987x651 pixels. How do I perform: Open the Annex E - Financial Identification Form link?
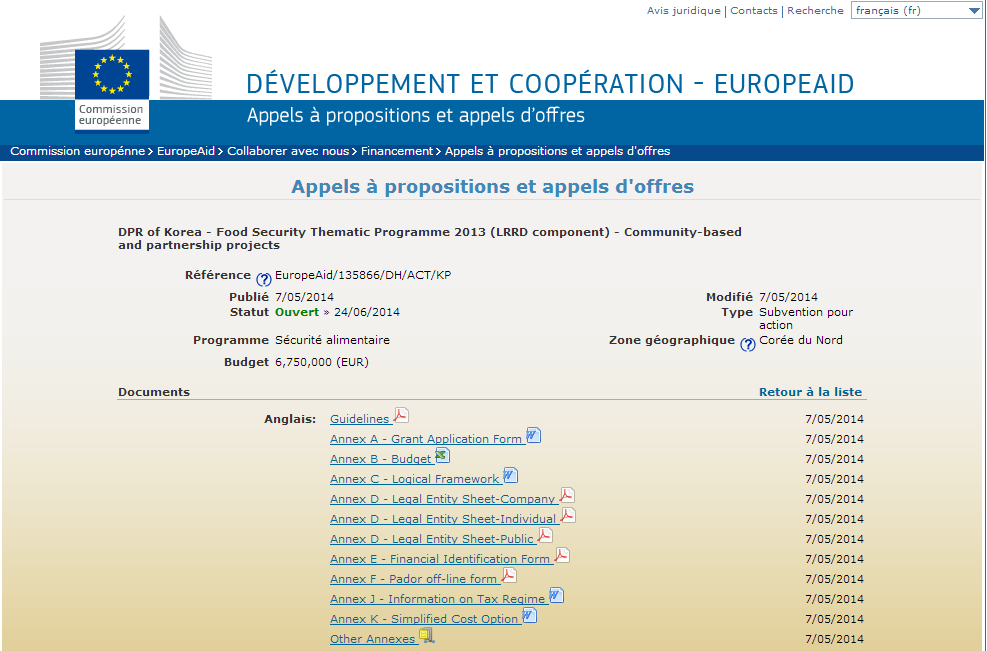point(440,559)
